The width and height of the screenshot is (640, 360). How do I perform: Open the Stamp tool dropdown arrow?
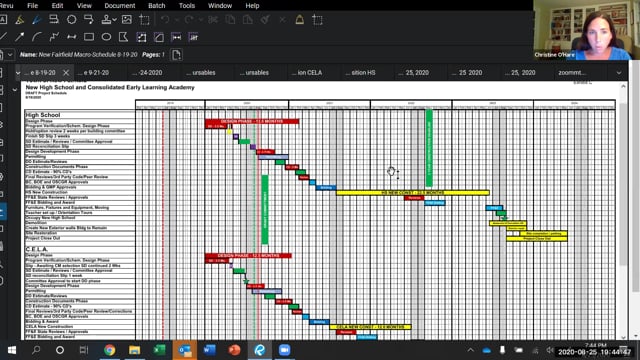[114, 20]
